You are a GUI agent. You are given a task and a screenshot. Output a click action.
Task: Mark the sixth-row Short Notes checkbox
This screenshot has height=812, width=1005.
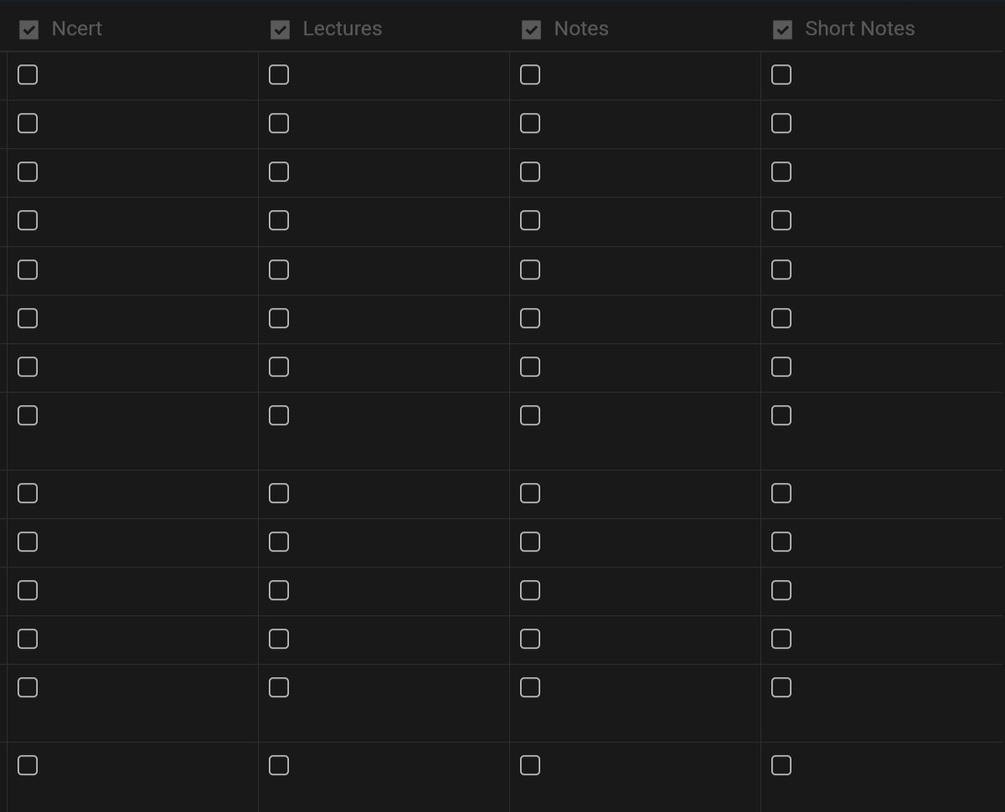point(781,318)
